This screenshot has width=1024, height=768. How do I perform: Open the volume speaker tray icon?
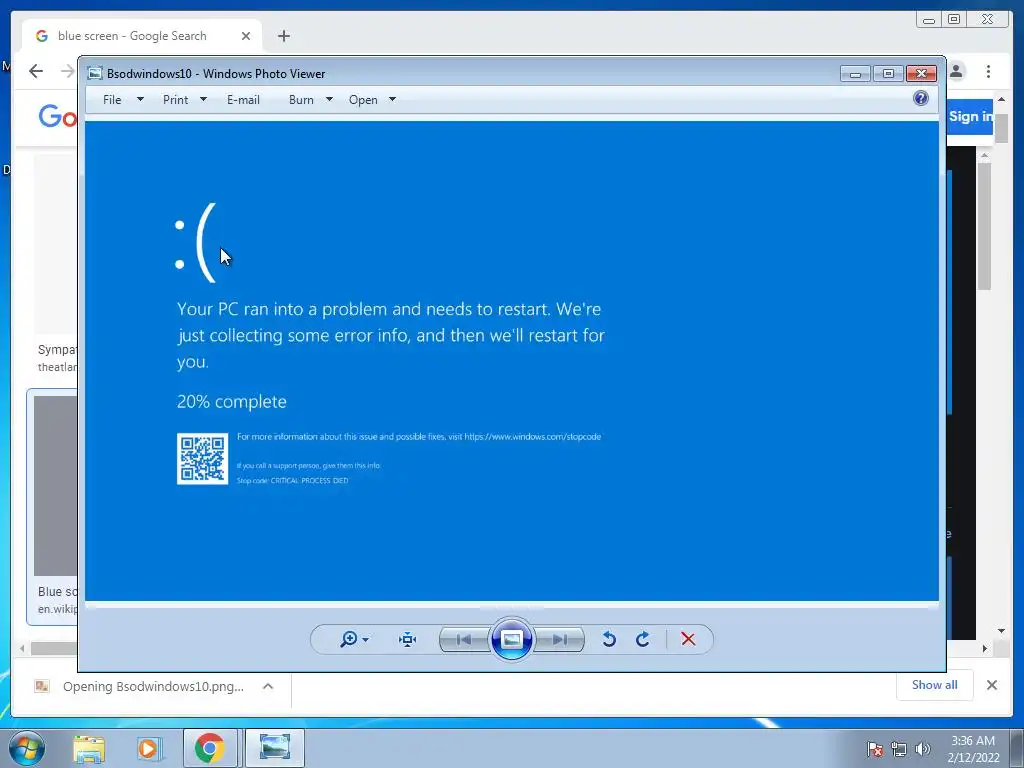click(922, 748)
